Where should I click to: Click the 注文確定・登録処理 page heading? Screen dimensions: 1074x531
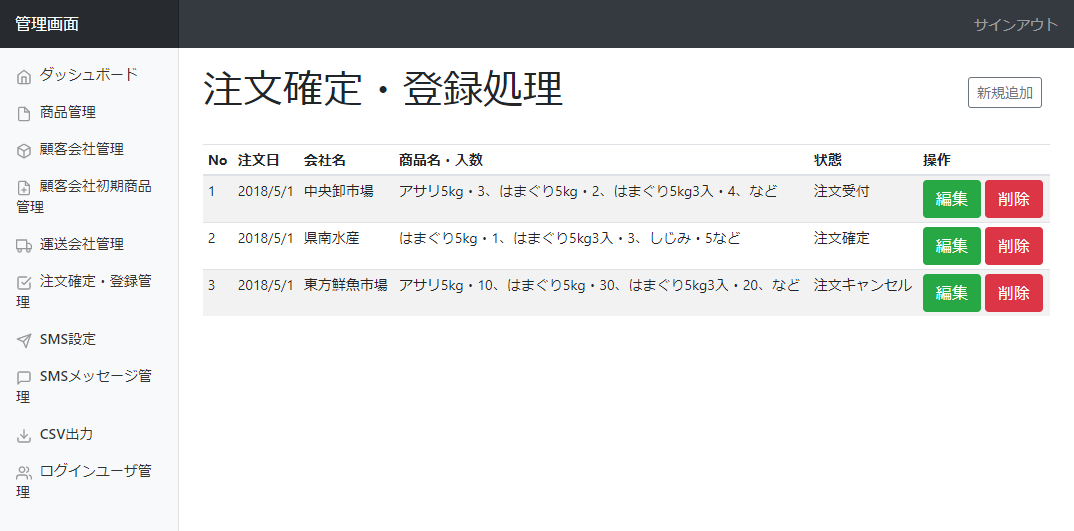click(x=383, y=89)
